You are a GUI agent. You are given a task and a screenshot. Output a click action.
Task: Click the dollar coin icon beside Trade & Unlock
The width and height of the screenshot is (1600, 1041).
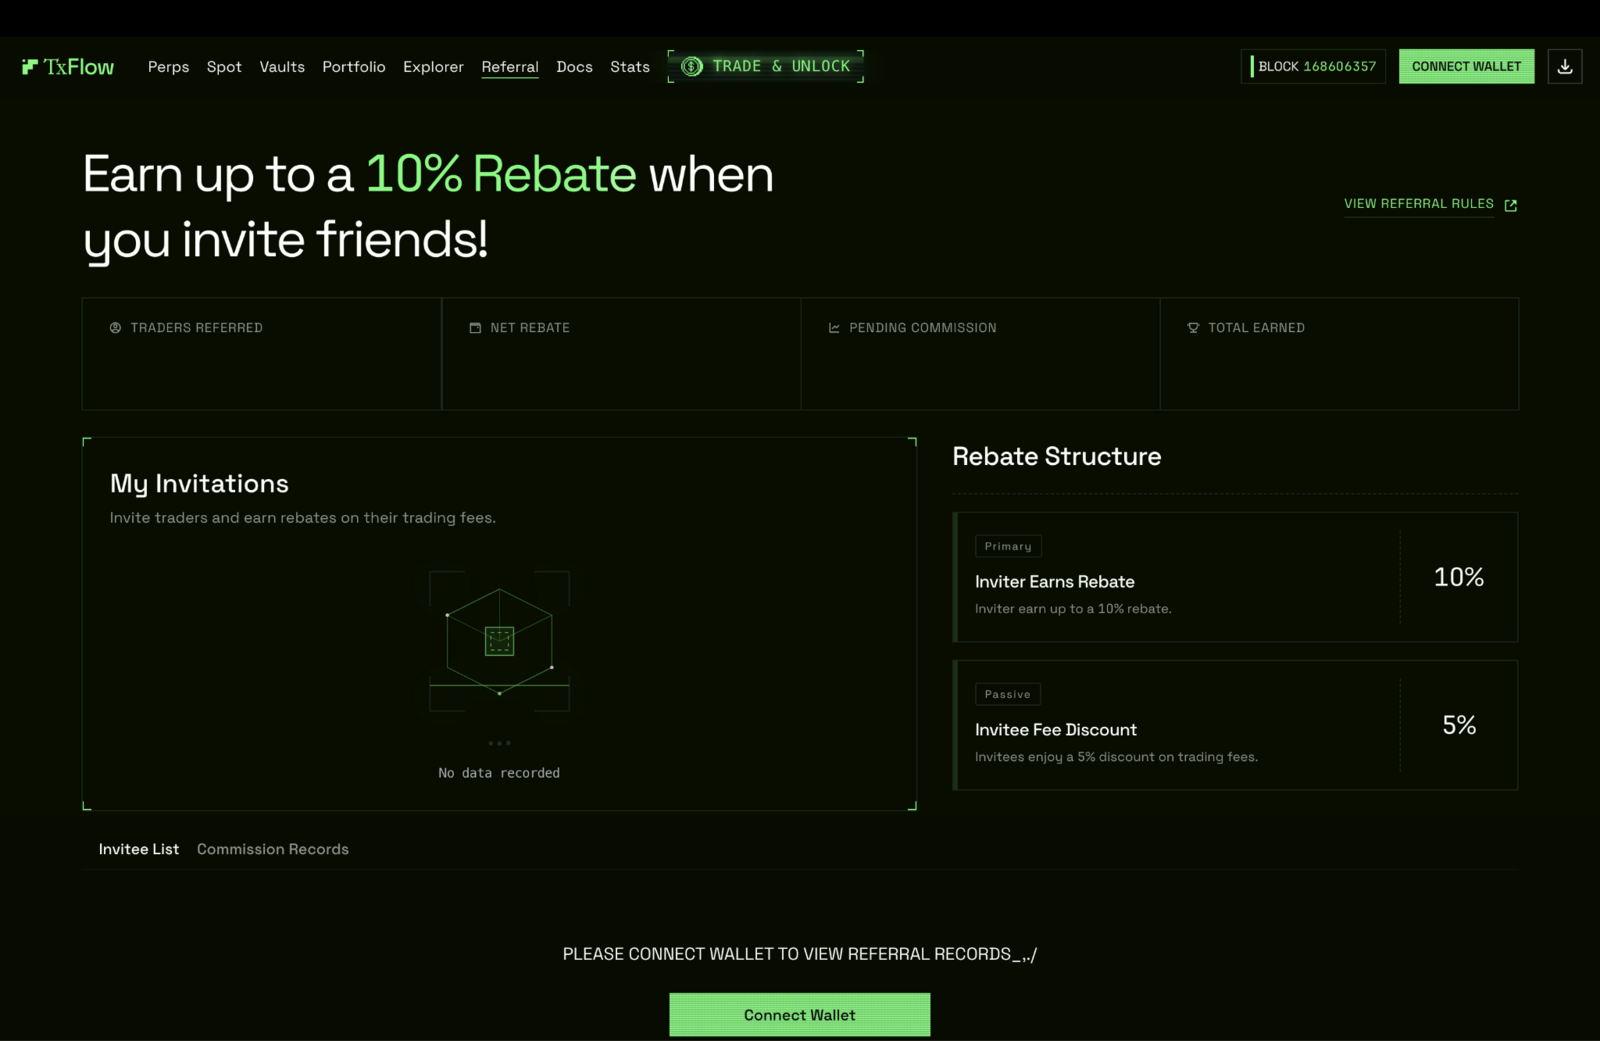coord(692,66)
